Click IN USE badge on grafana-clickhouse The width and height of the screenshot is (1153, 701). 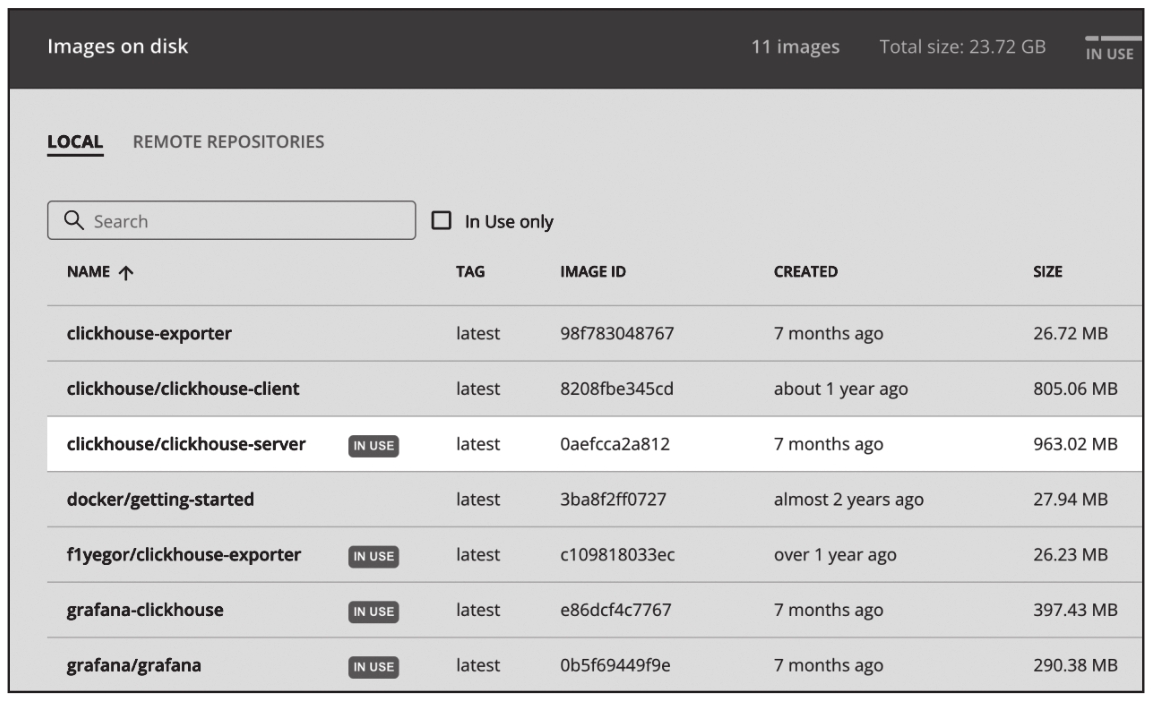click(374, 611)
